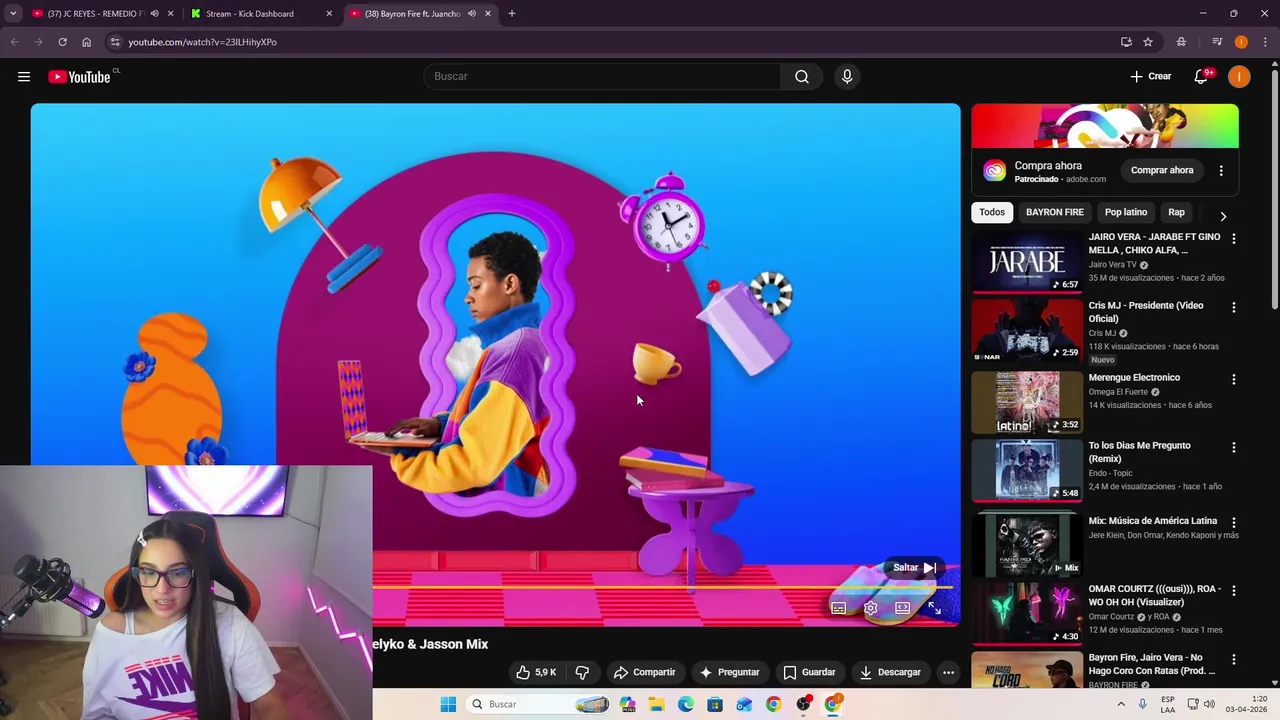Open options for Cris MJ - Presidente video
This screenshot has width=1280, height=720.
pyautogui.click(x=1233, y=308)
